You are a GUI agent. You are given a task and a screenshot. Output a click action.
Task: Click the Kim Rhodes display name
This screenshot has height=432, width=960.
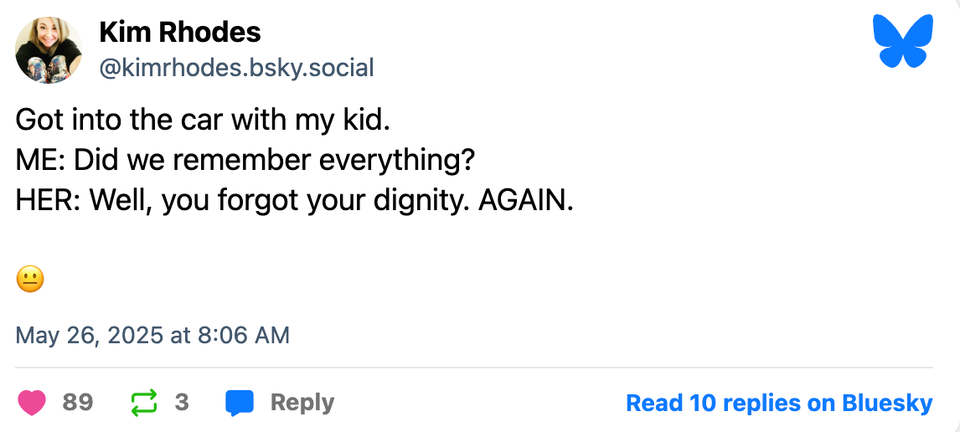click(x=180, y=32)
